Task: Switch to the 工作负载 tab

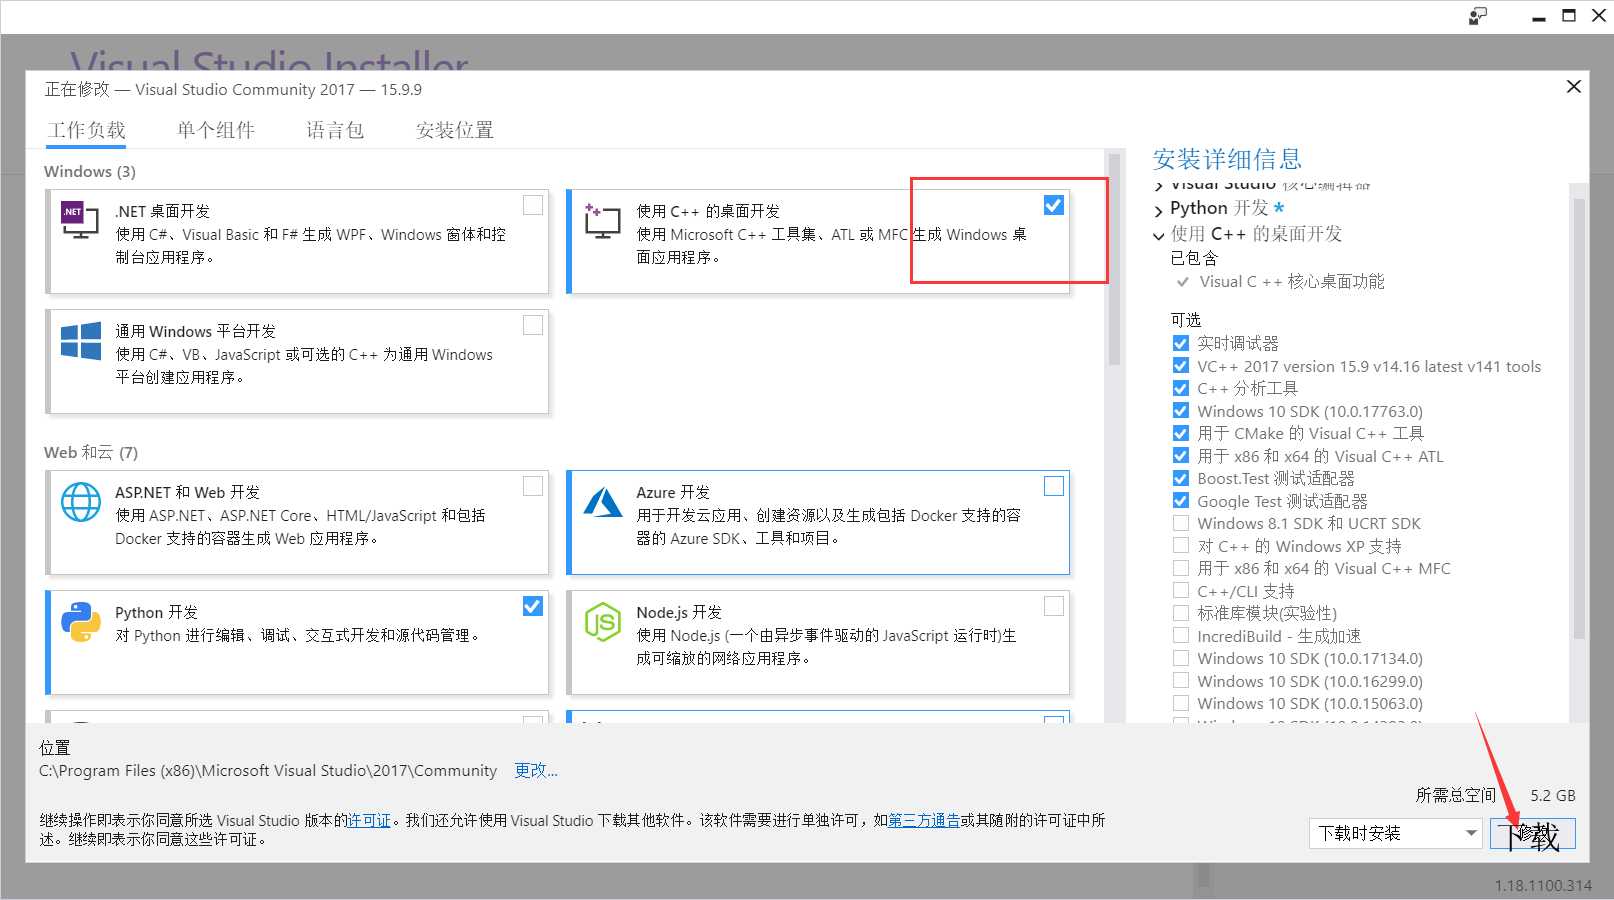Action: coord(87,130)
